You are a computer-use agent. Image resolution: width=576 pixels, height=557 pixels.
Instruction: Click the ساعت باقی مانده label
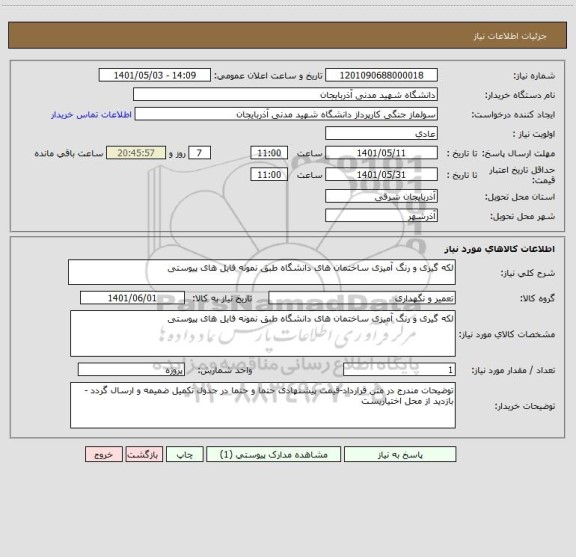(69, 153)
